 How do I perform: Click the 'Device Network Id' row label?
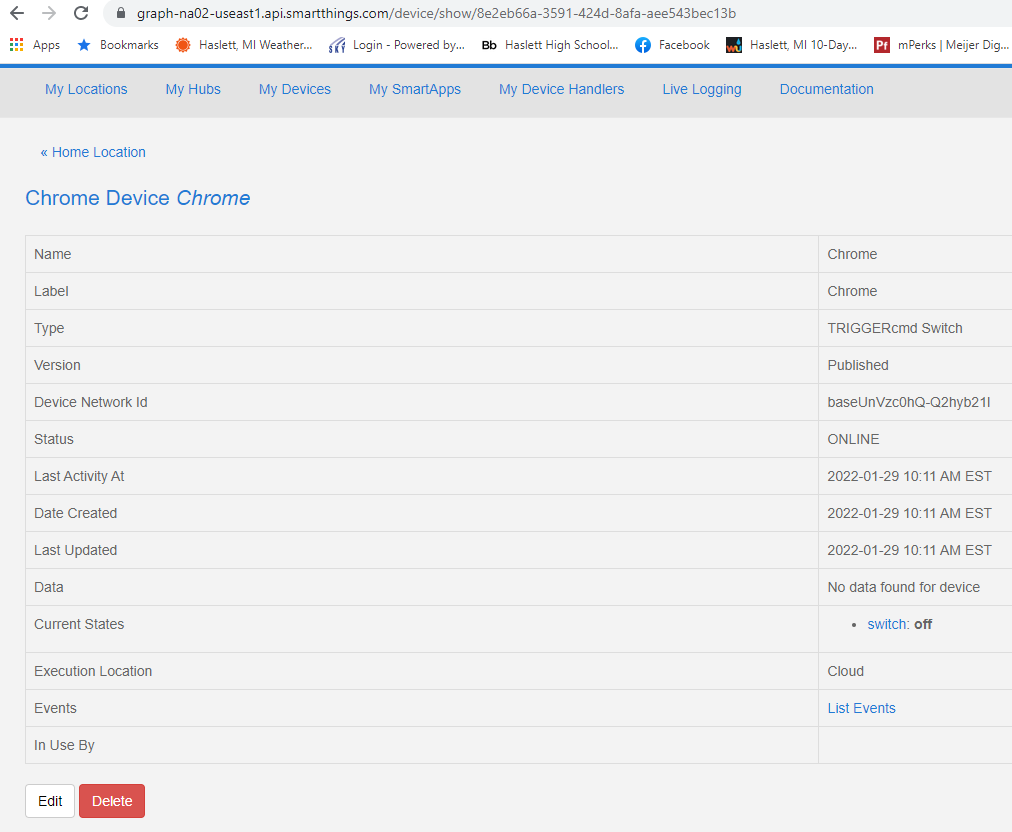click(x=90, y=402)
